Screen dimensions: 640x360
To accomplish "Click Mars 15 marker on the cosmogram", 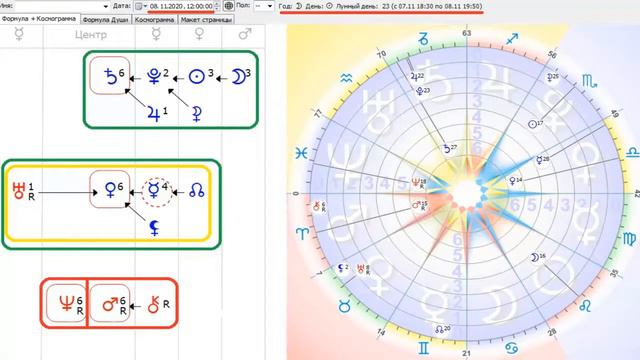I will [x=419, y=205].
